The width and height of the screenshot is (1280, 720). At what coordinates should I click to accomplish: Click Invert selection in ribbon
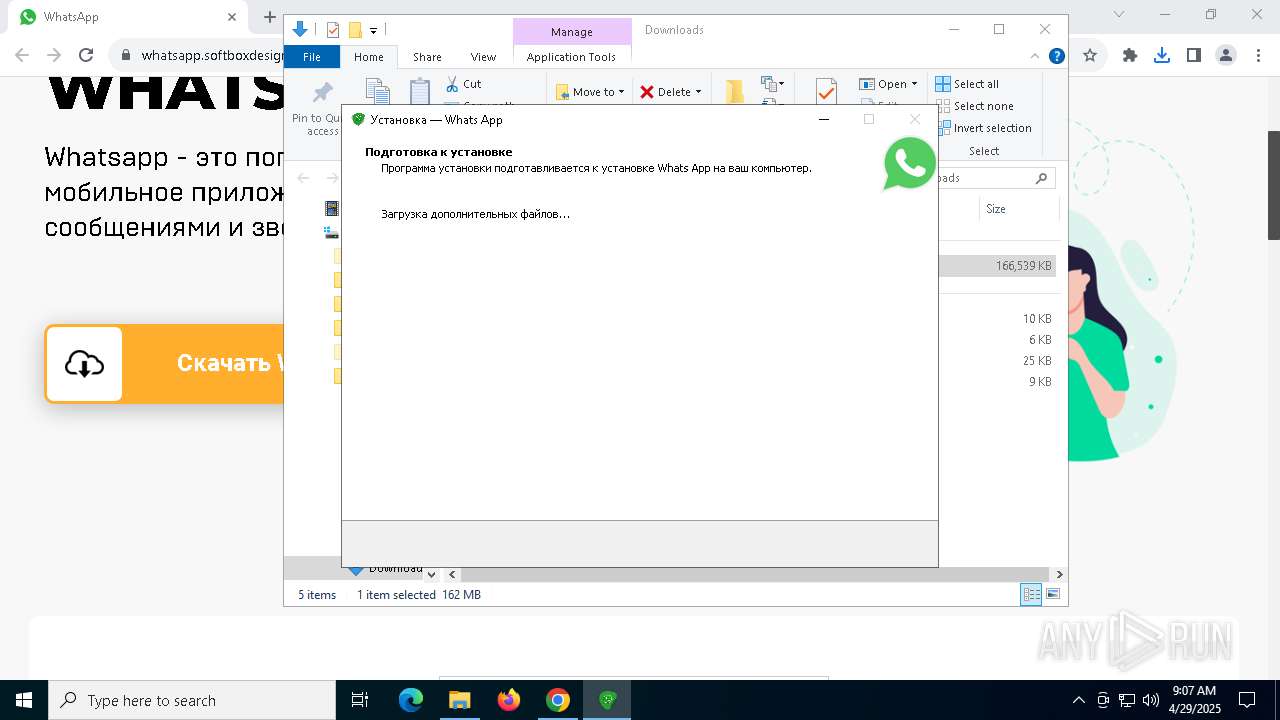click(983, 128)
